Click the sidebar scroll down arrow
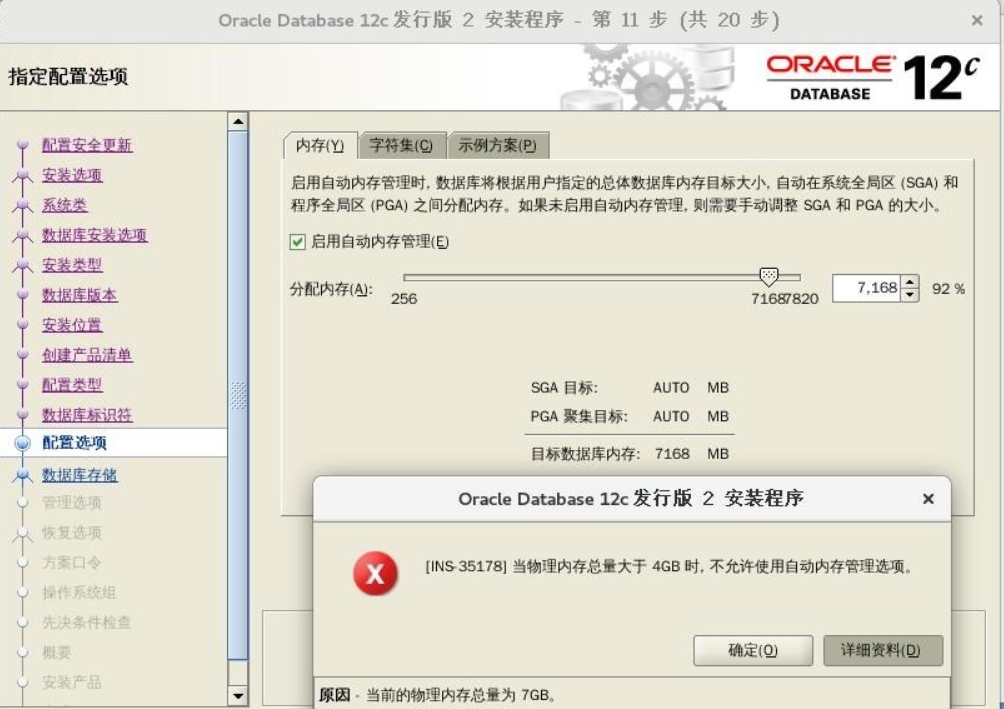This screenshot has height=709, width=1004. [x=238, y=696]
